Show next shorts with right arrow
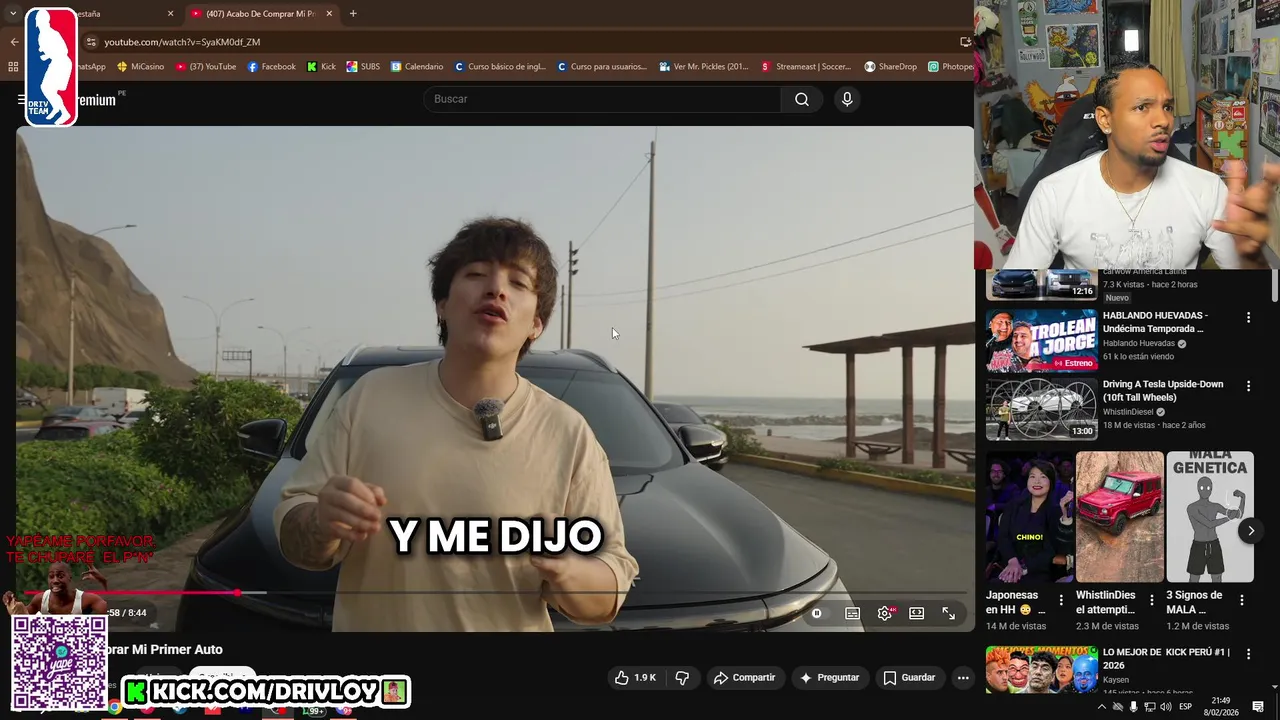Image resolution: width=1280 pixels, height=720 pixels. coord(1250,531)
